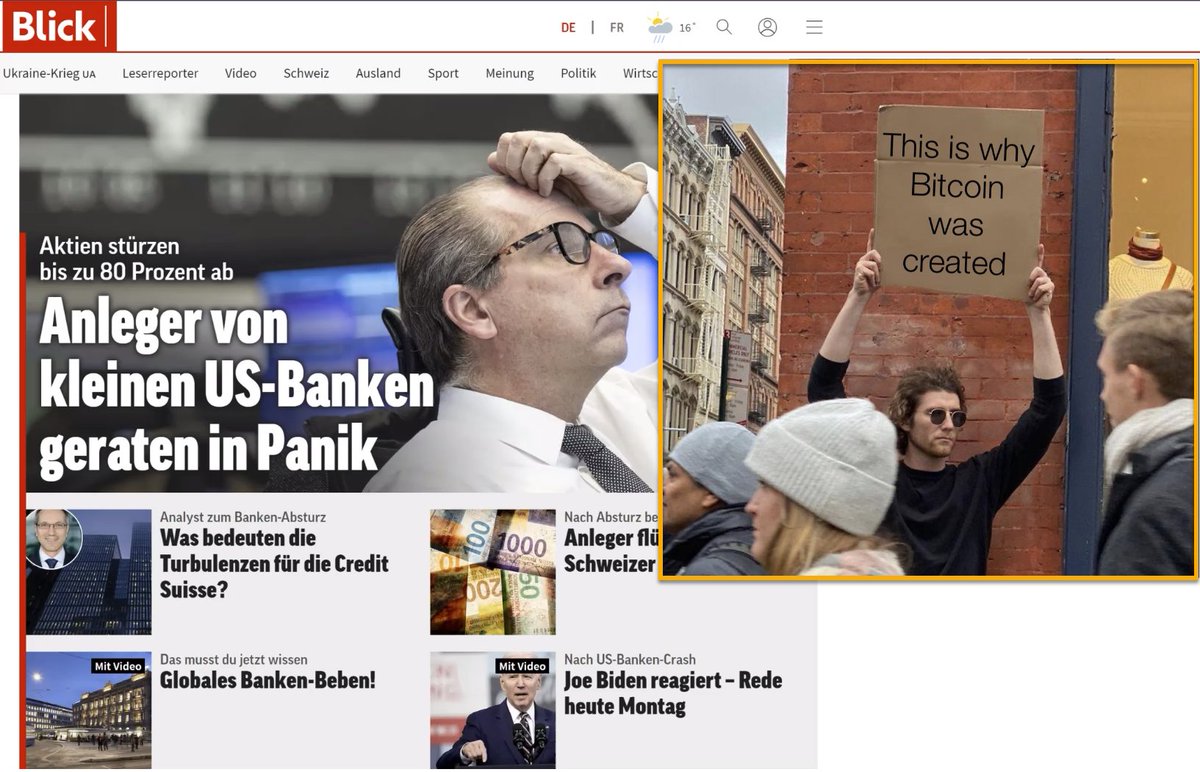Open the Ausland section

point(378,73)
